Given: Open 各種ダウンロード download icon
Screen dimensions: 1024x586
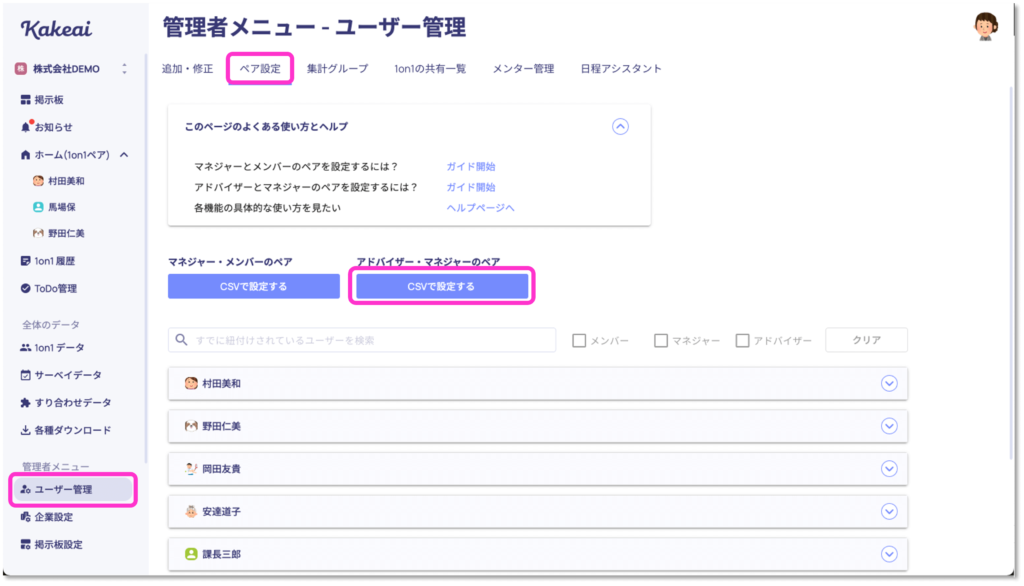Looking at the screenshot, I should pos(25,430).
